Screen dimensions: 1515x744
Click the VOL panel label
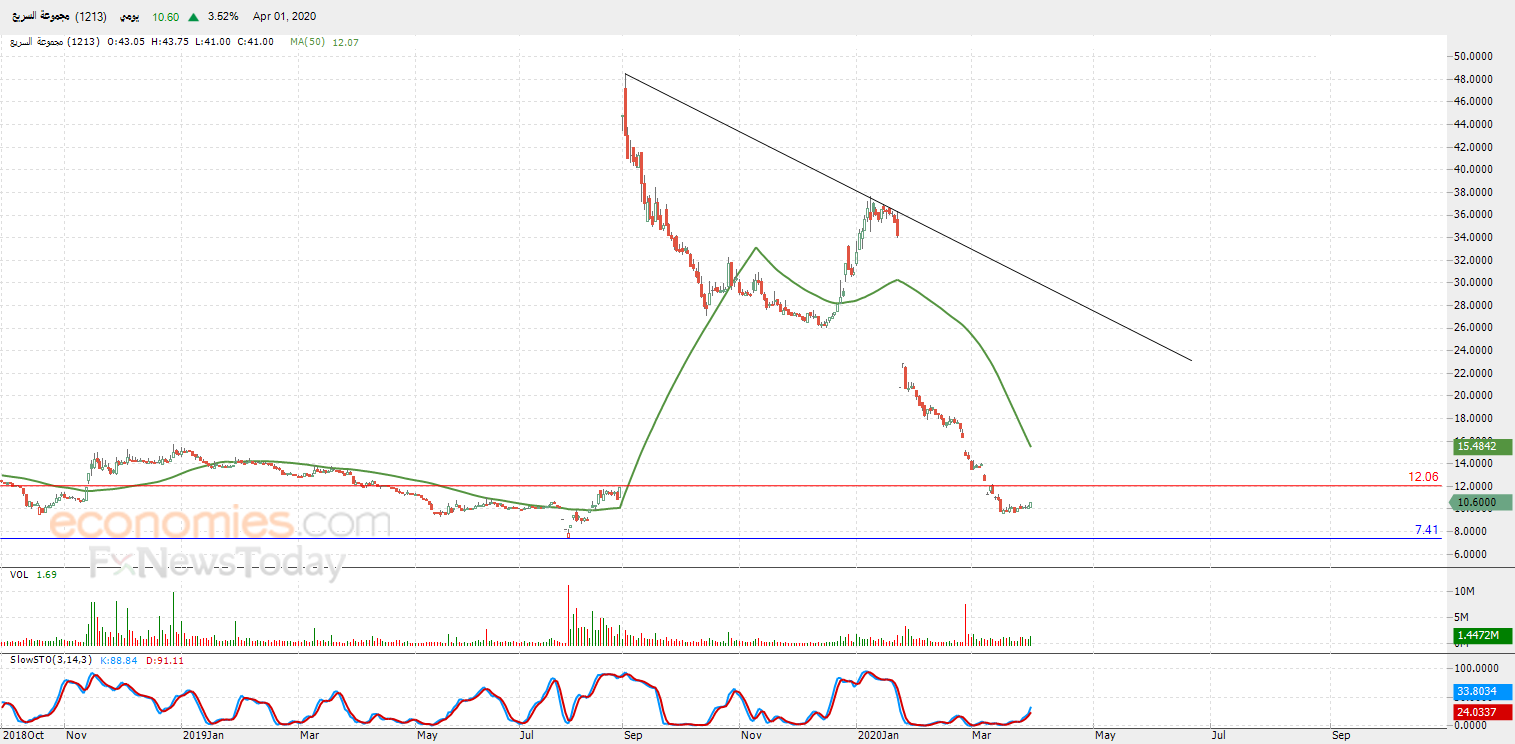tap(19, 575)
